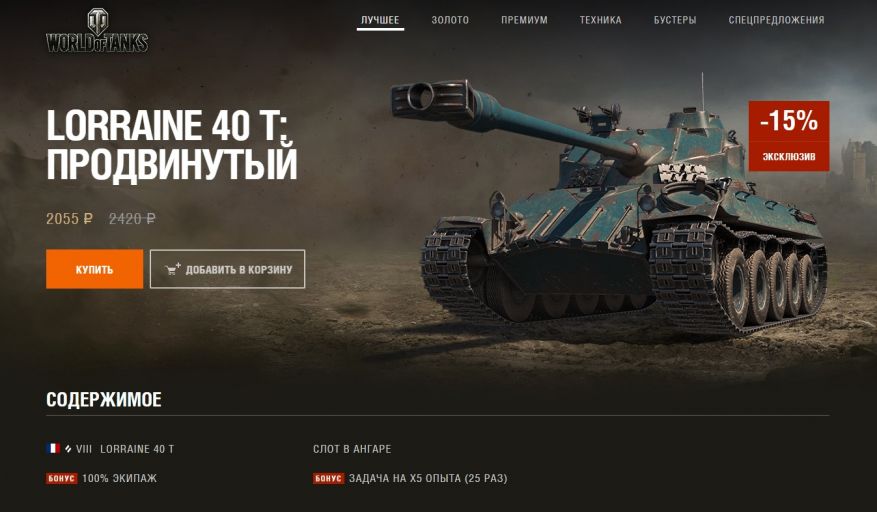Click the shopping cart icon
Viewport: 877px width, 512px height.
(173, 269)
